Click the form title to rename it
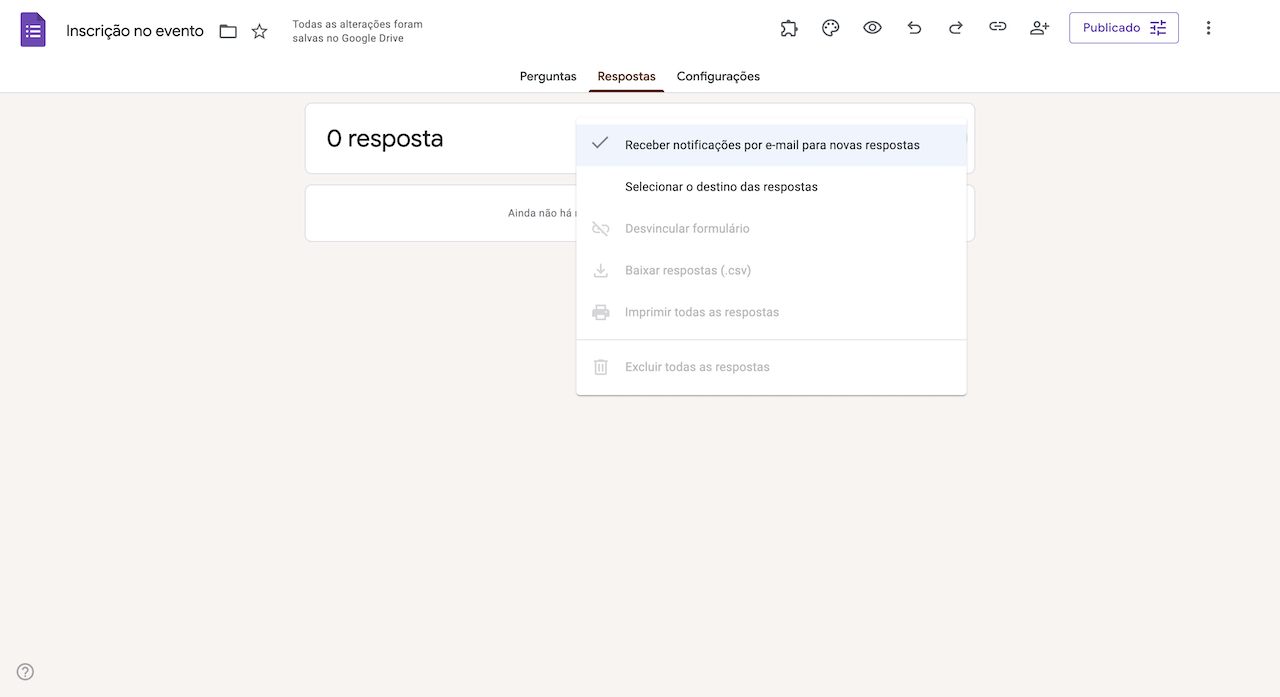1280x697 pixels. (134, 31)
